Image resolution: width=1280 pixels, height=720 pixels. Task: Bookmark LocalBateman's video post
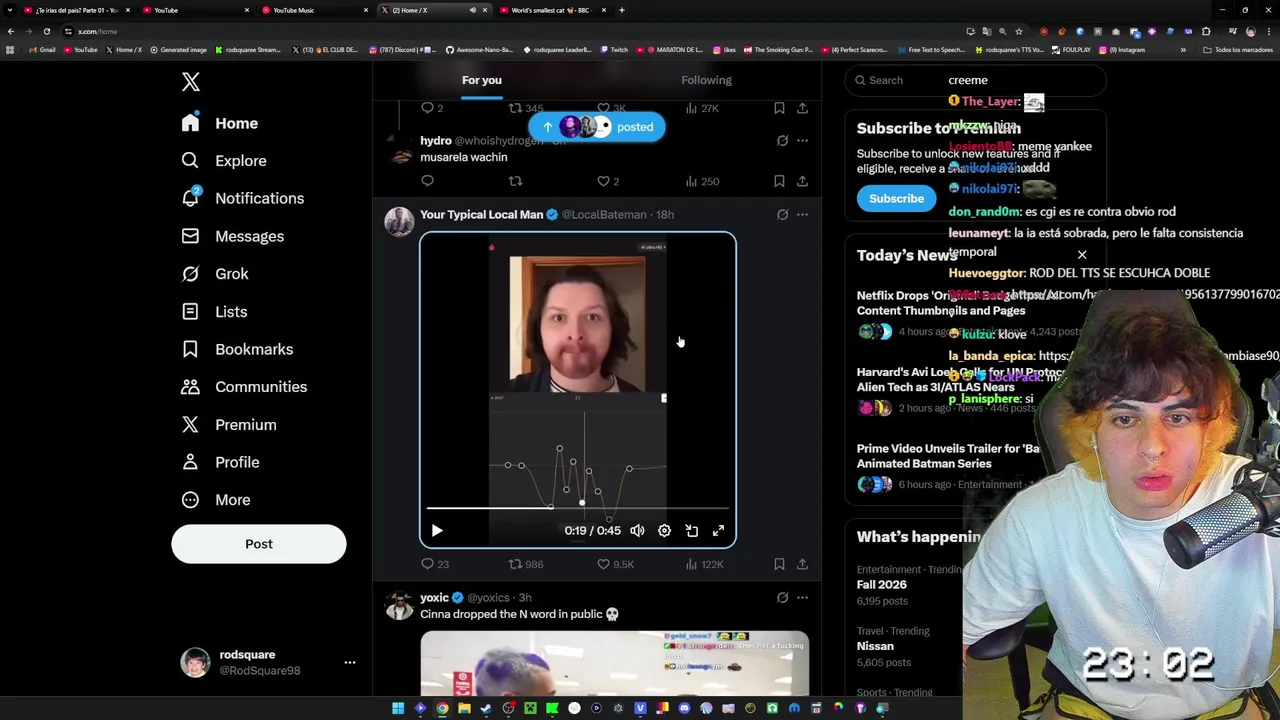click(x=779, y=564)
